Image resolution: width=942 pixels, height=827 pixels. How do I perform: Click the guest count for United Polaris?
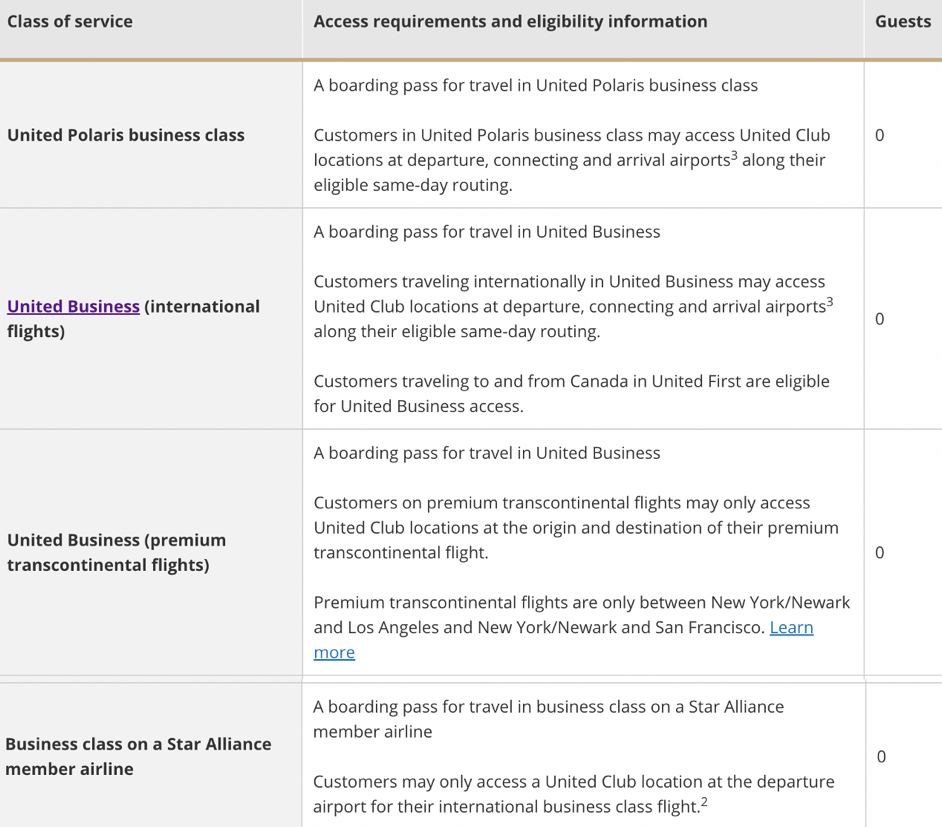point(879,135)
